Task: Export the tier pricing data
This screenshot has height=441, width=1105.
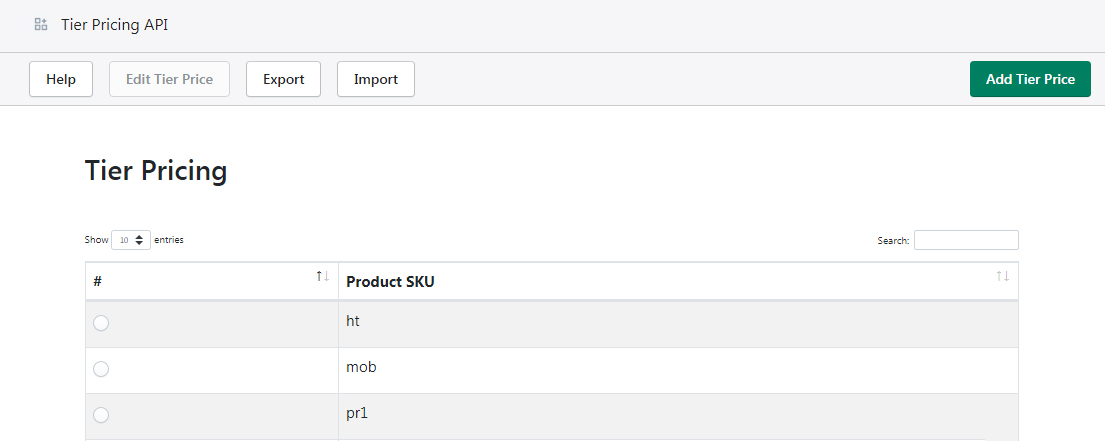Action: pyautogui.click(x=283, y=79)
